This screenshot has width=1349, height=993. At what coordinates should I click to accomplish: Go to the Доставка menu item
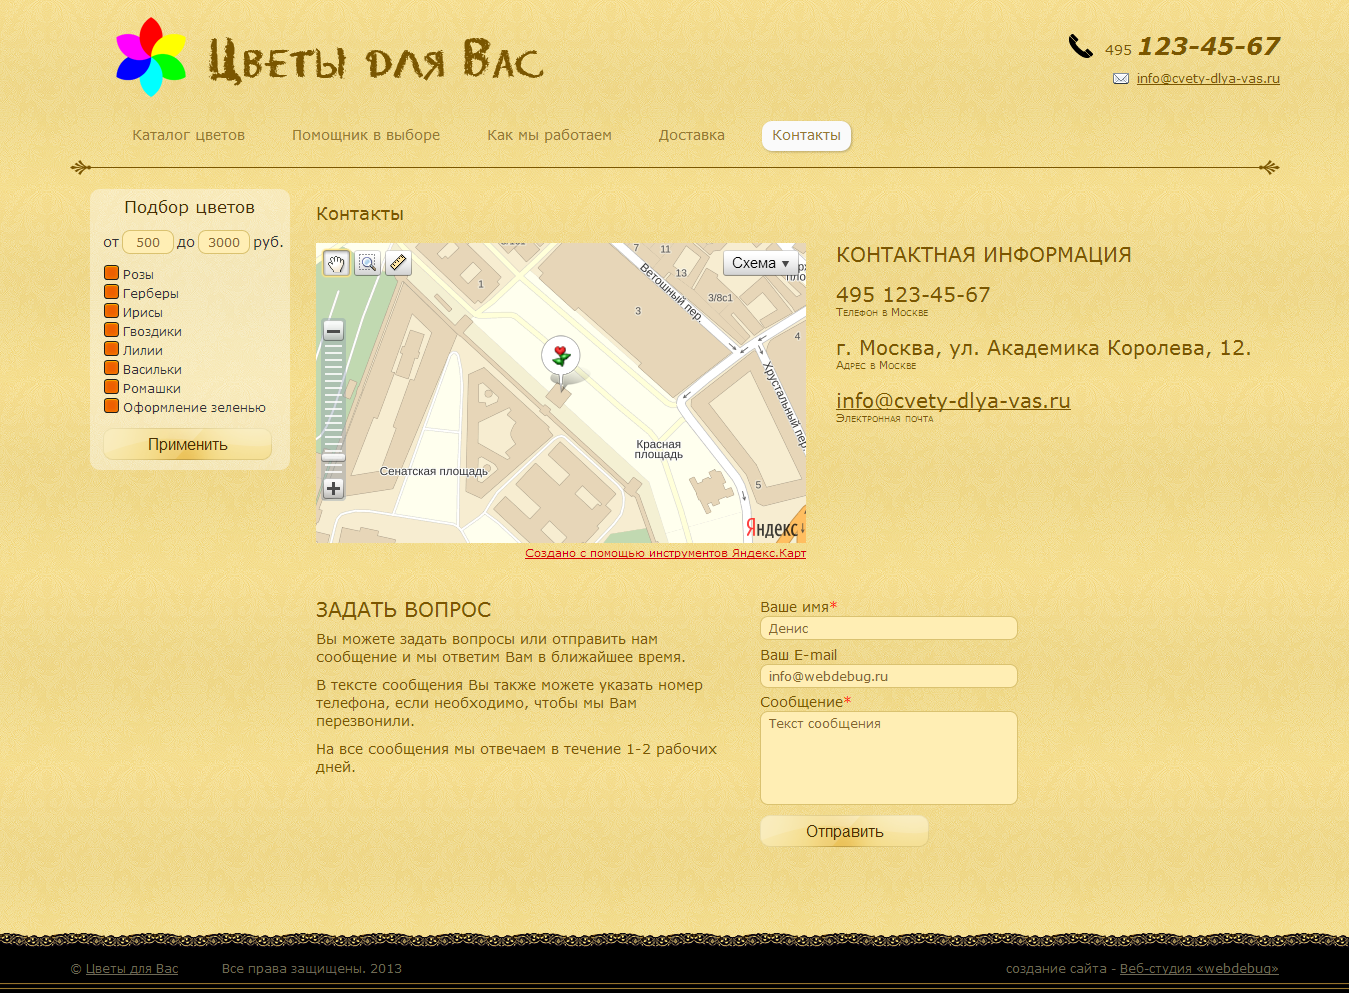pos(691,135)
